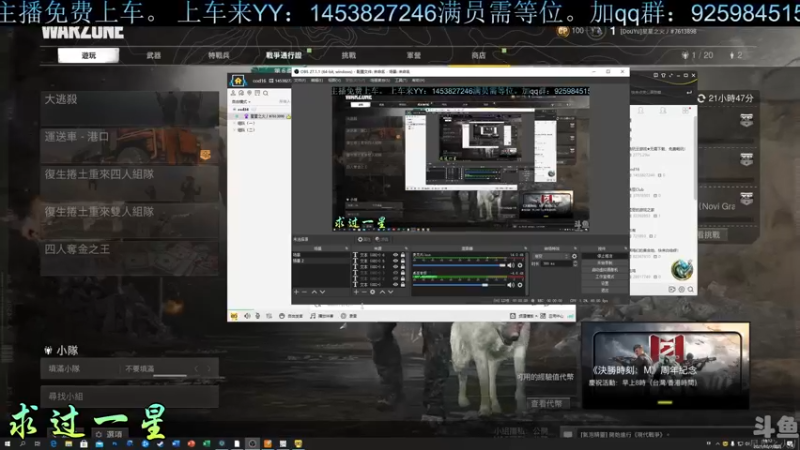Click YY microphone icon on bottom bar

pyautogui.click(x=258, y=316)
